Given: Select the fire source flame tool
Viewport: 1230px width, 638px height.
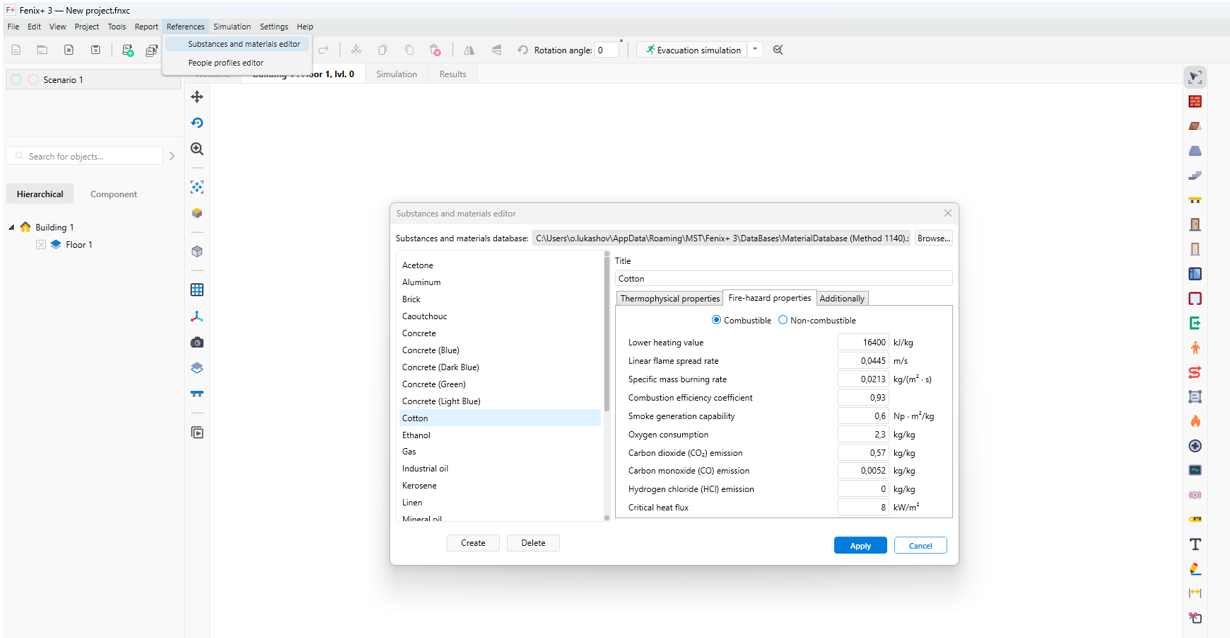Looking at the screenshot, I should (1194, 421).
